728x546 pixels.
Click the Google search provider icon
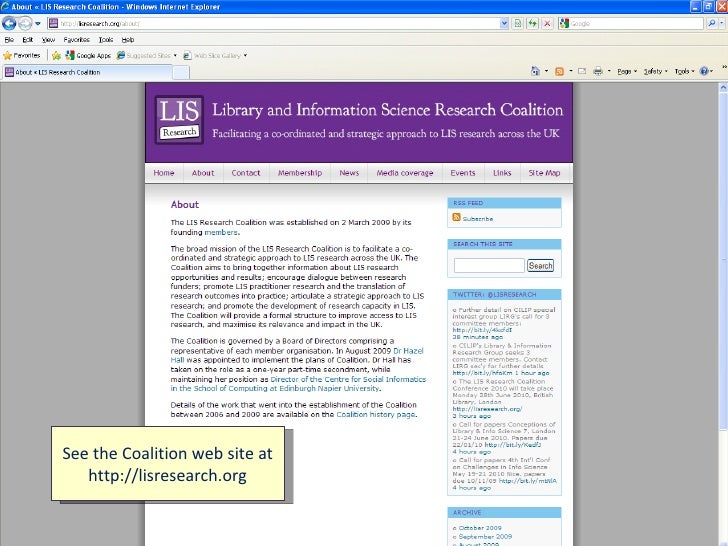click(563, 23)
